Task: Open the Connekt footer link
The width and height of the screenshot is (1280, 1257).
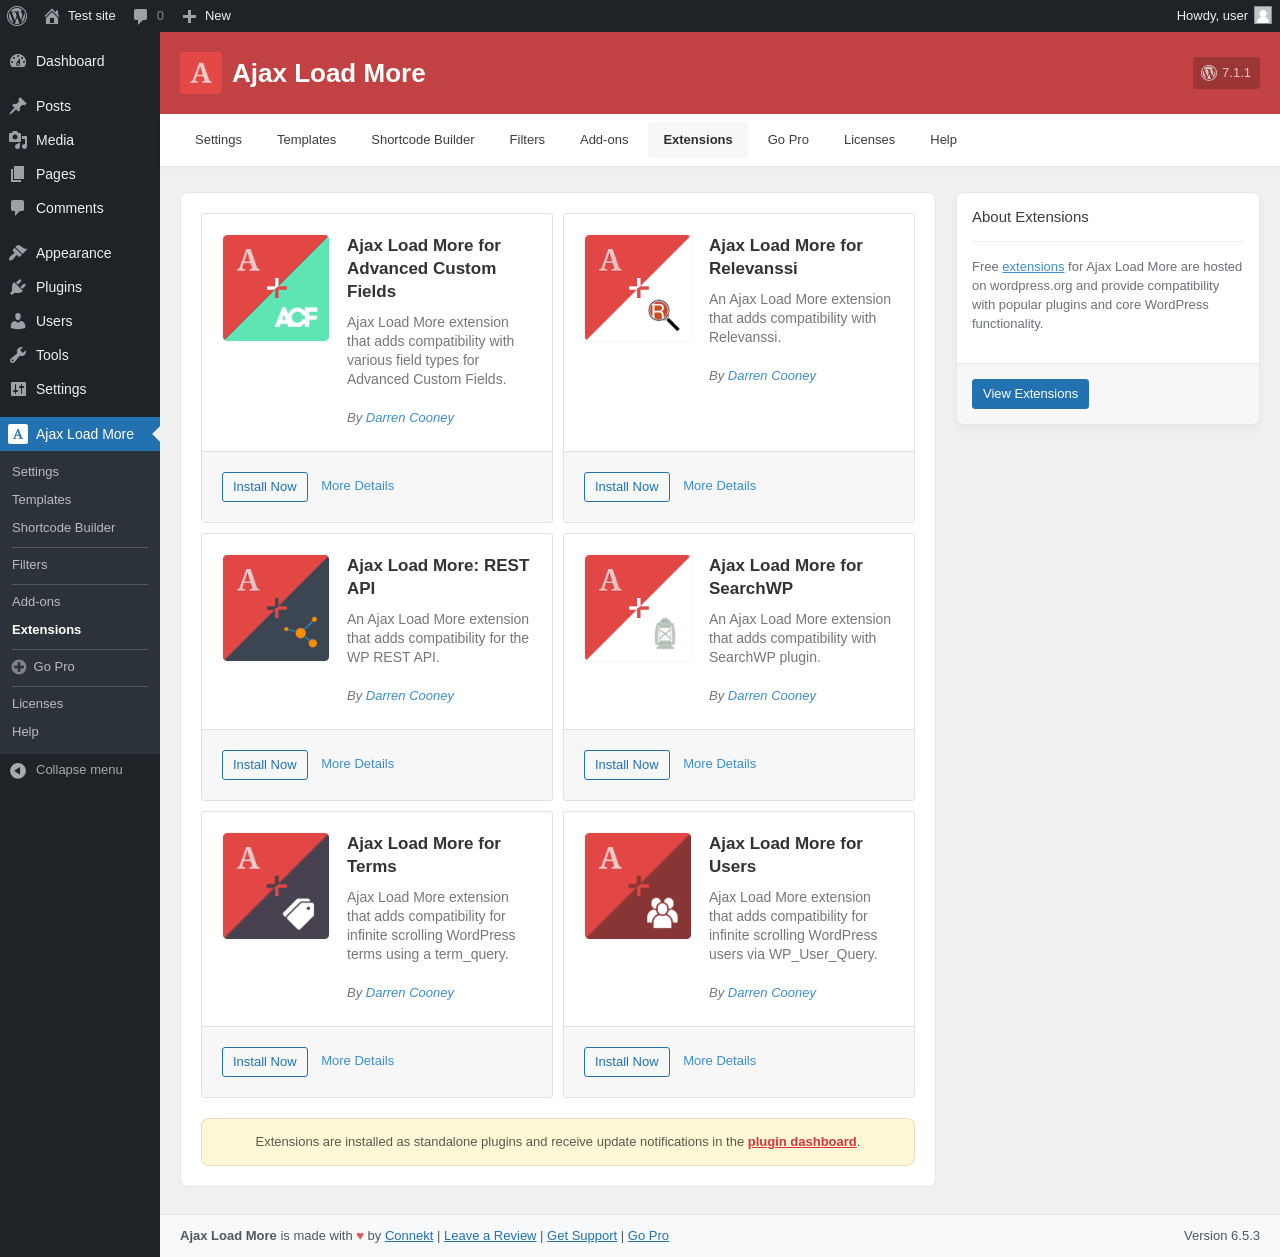Action: [x=409, y=1236]
